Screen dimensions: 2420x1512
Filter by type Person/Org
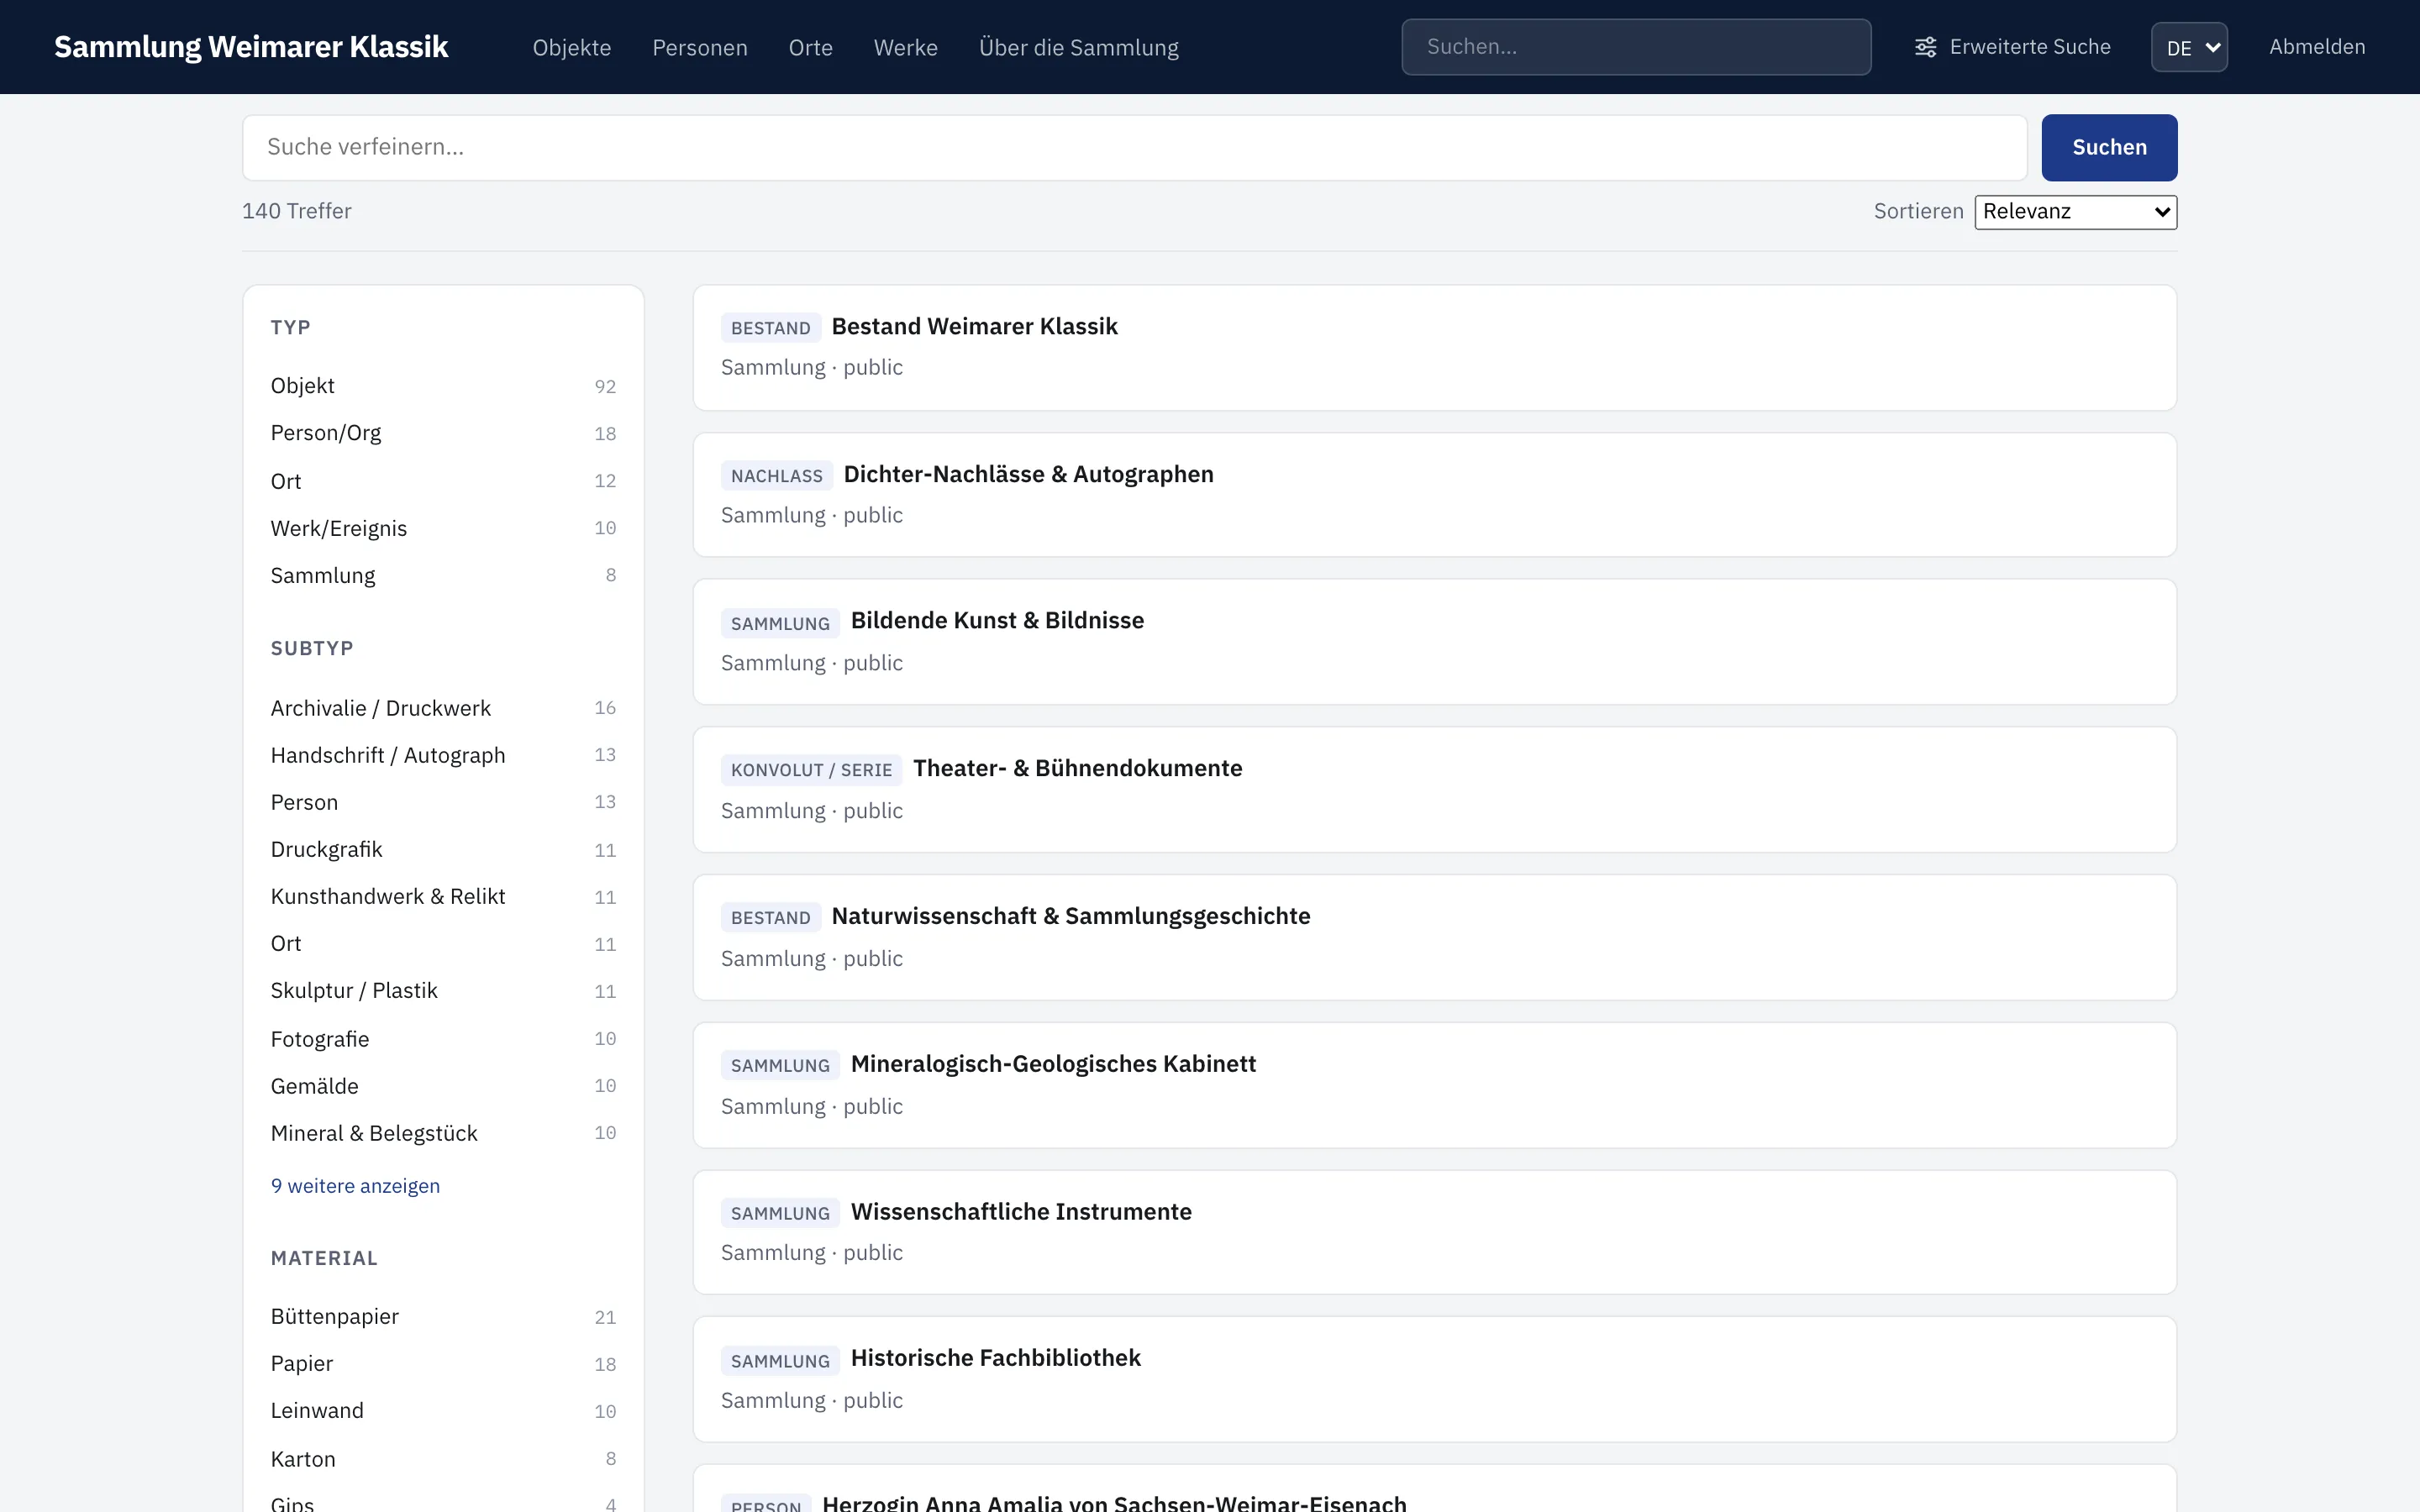443,433
